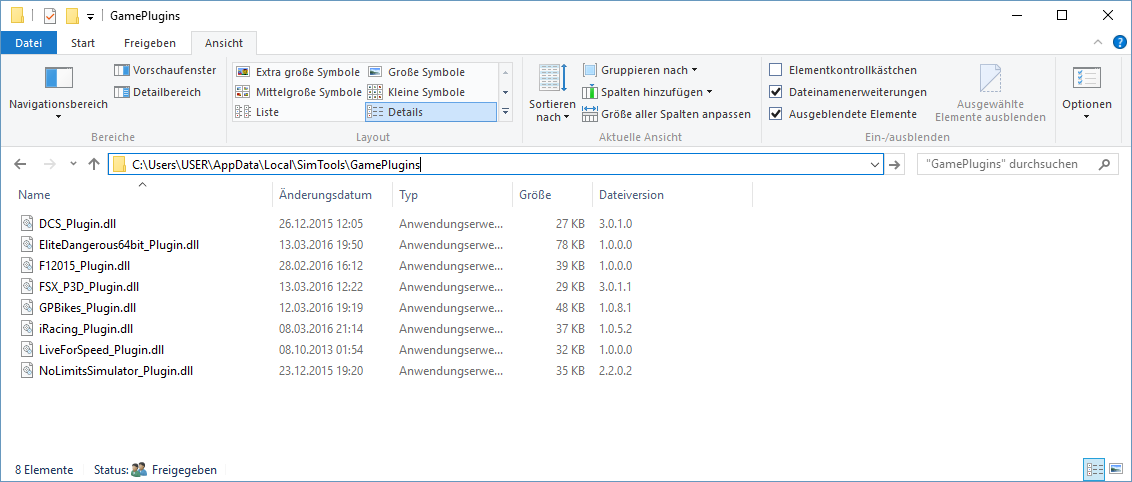Go back with the left arrow

pos(20,165)
